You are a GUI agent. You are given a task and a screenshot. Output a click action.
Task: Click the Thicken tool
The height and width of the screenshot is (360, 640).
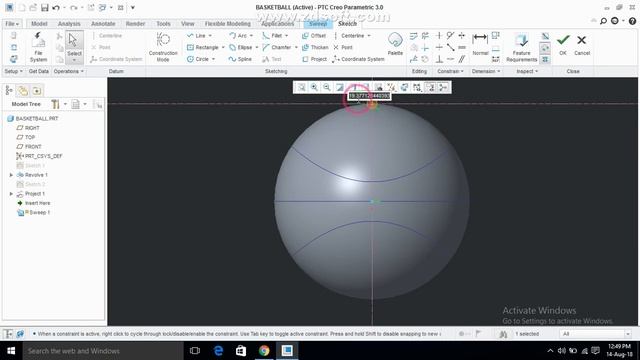pyautogui.click(x=315, y=47)
